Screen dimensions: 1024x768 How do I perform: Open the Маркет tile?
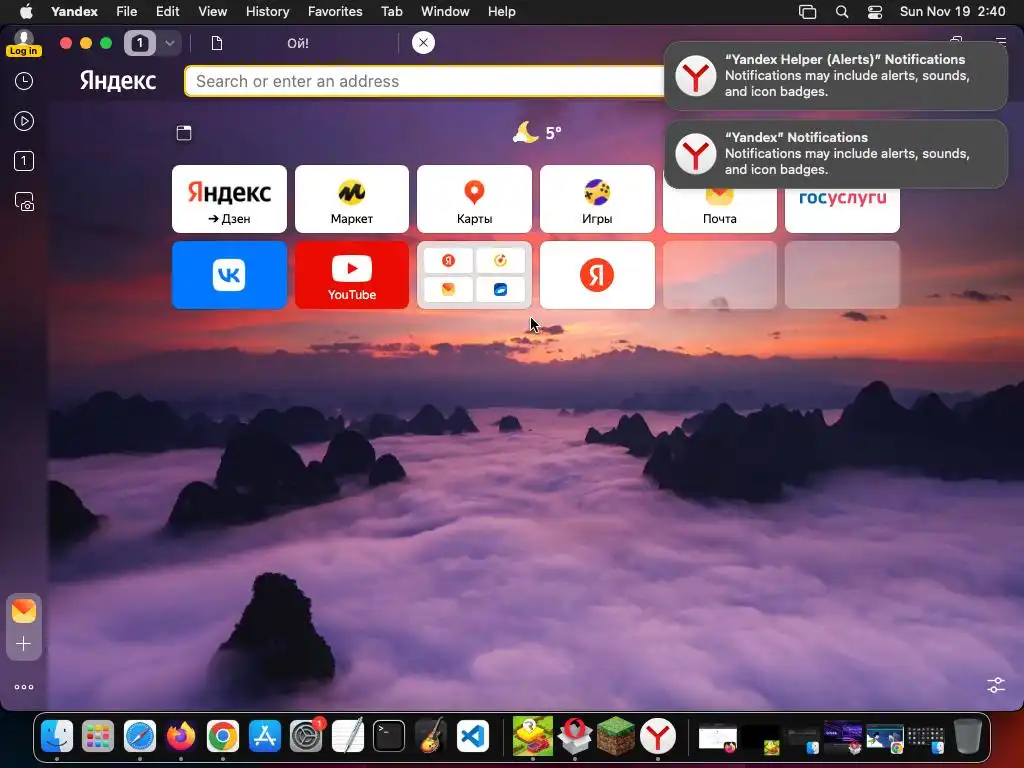pyautogui.click(x=352, y=199)
